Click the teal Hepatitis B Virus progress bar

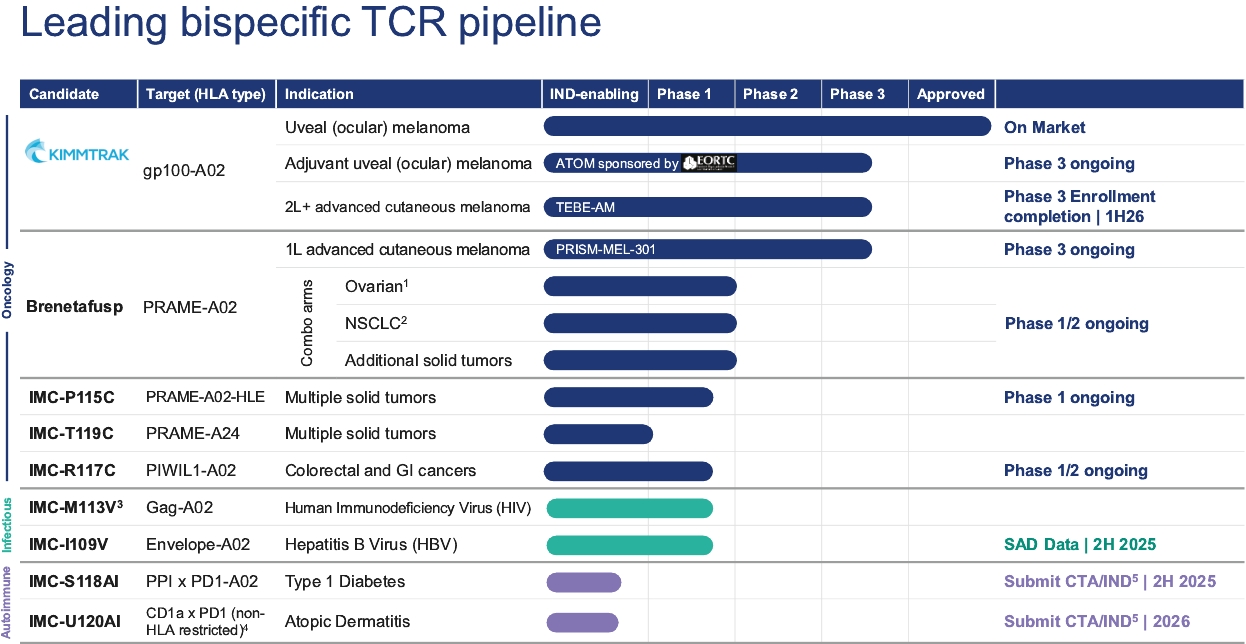[629, 545]
